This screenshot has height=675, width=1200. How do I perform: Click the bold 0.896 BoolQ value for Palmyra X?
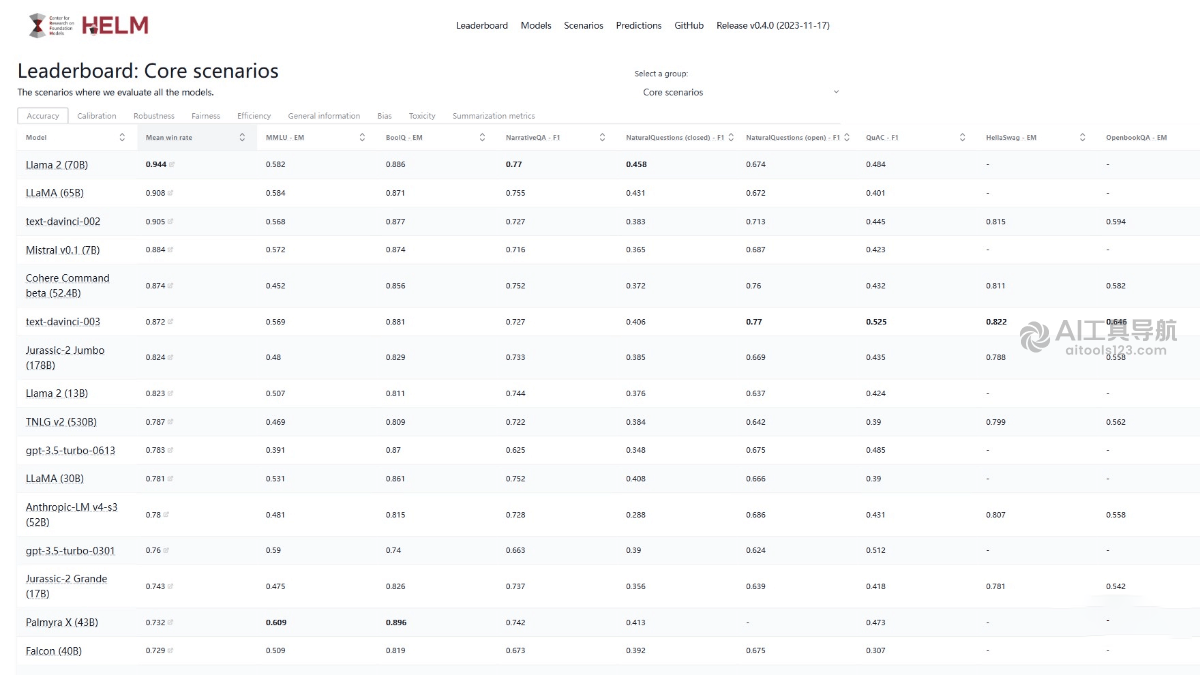pos(395,622)
